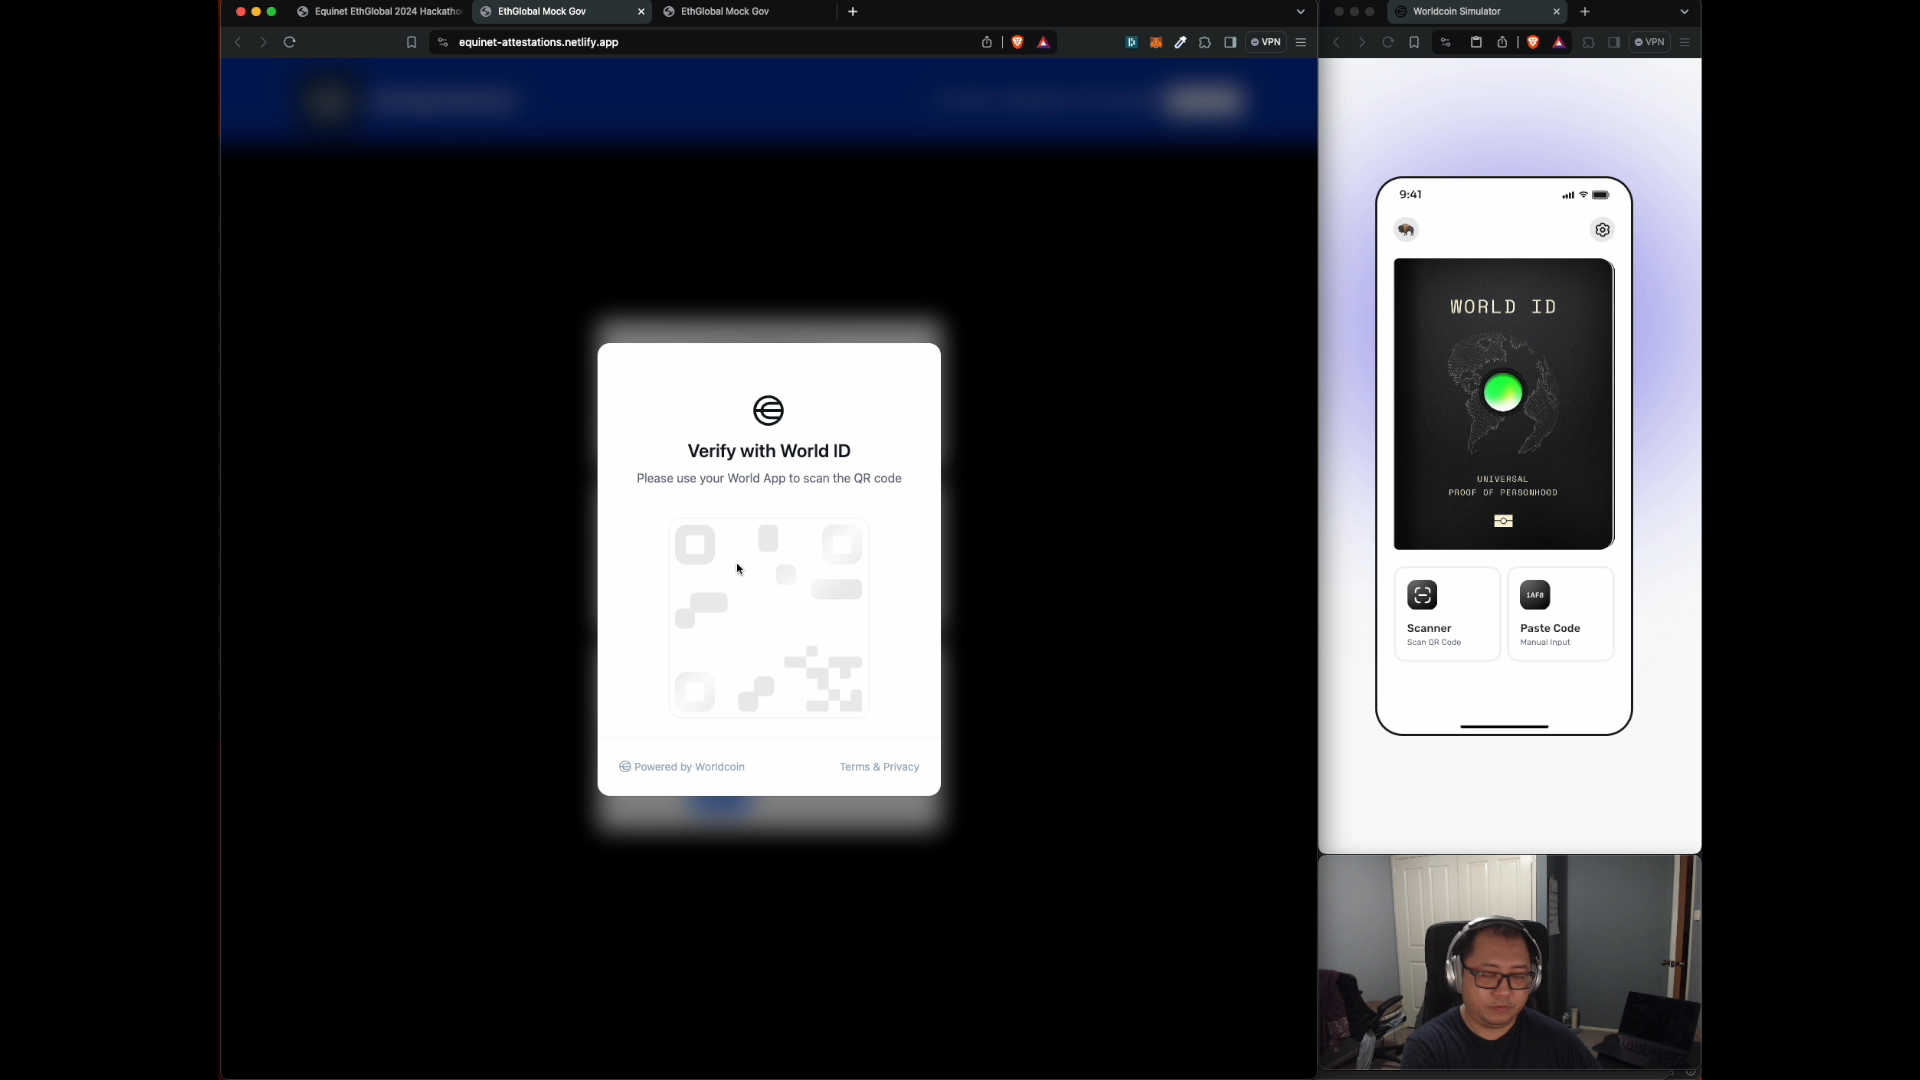
Task: Open the Extensions puzzle menu in the simulator window
Action: 1589,42
